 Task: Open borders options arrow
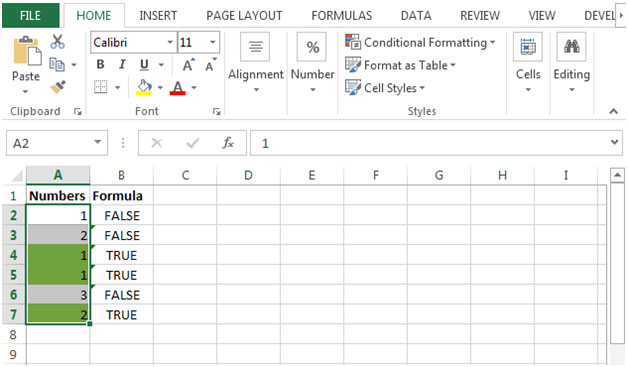click(x=117, y=87)
